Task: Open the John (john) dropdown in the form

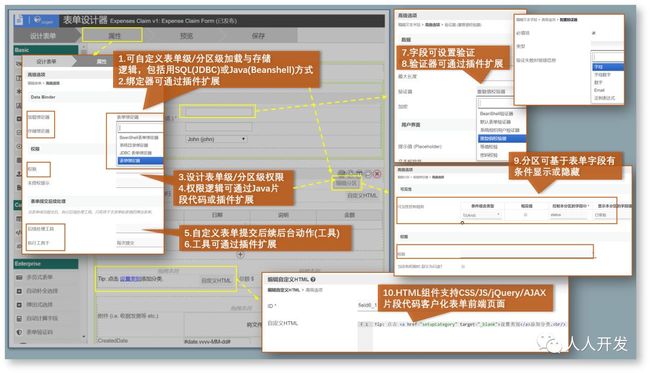Action: [x=216, y=139]
